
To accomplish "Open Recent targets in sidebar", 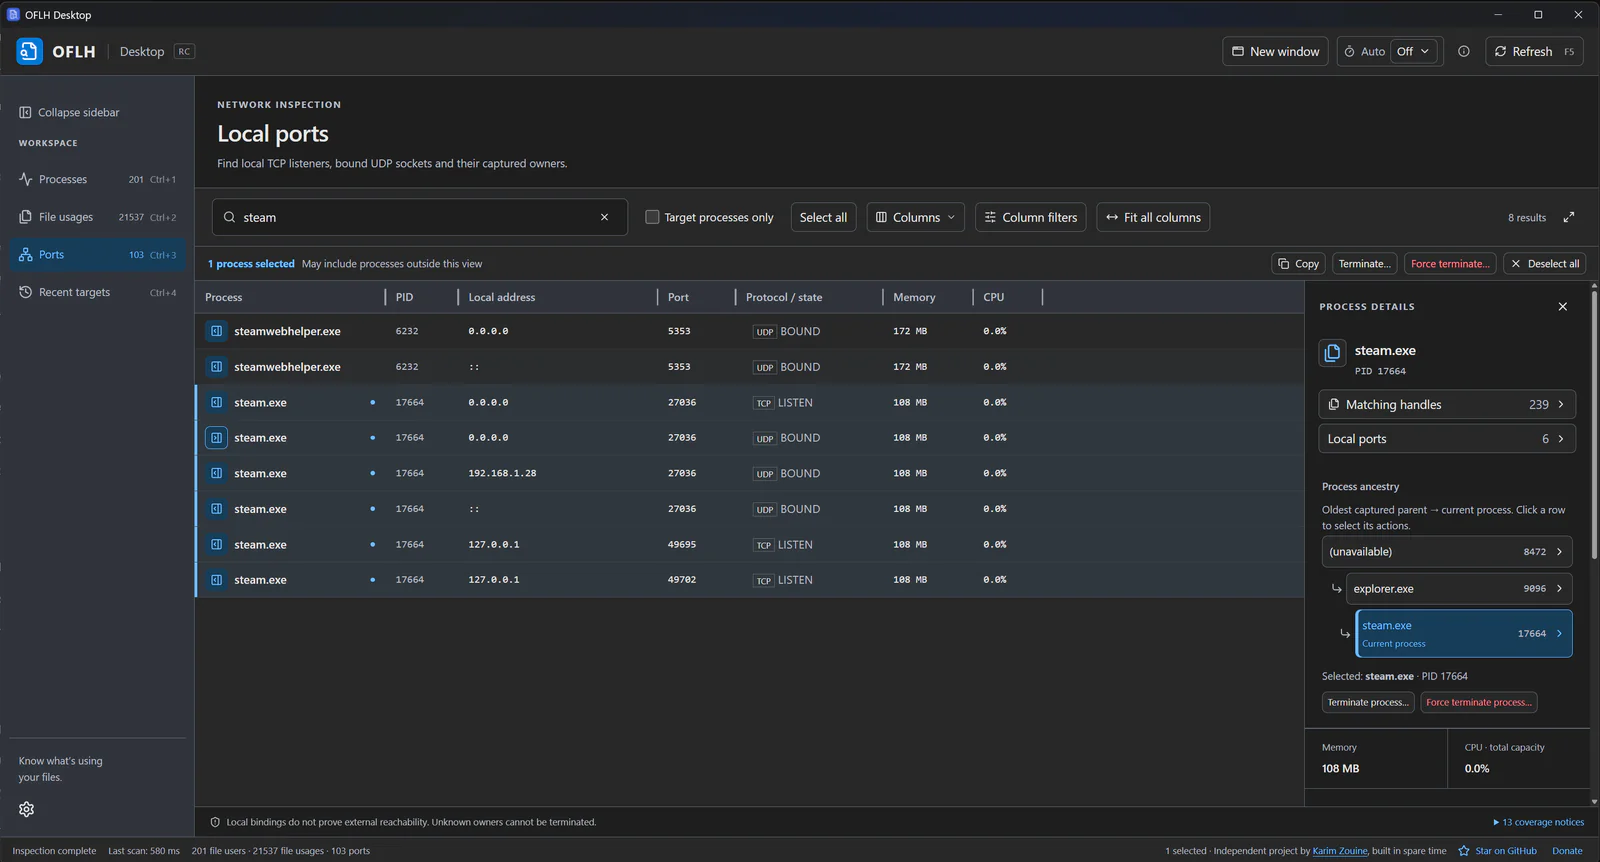I will (x=98, y=292).
